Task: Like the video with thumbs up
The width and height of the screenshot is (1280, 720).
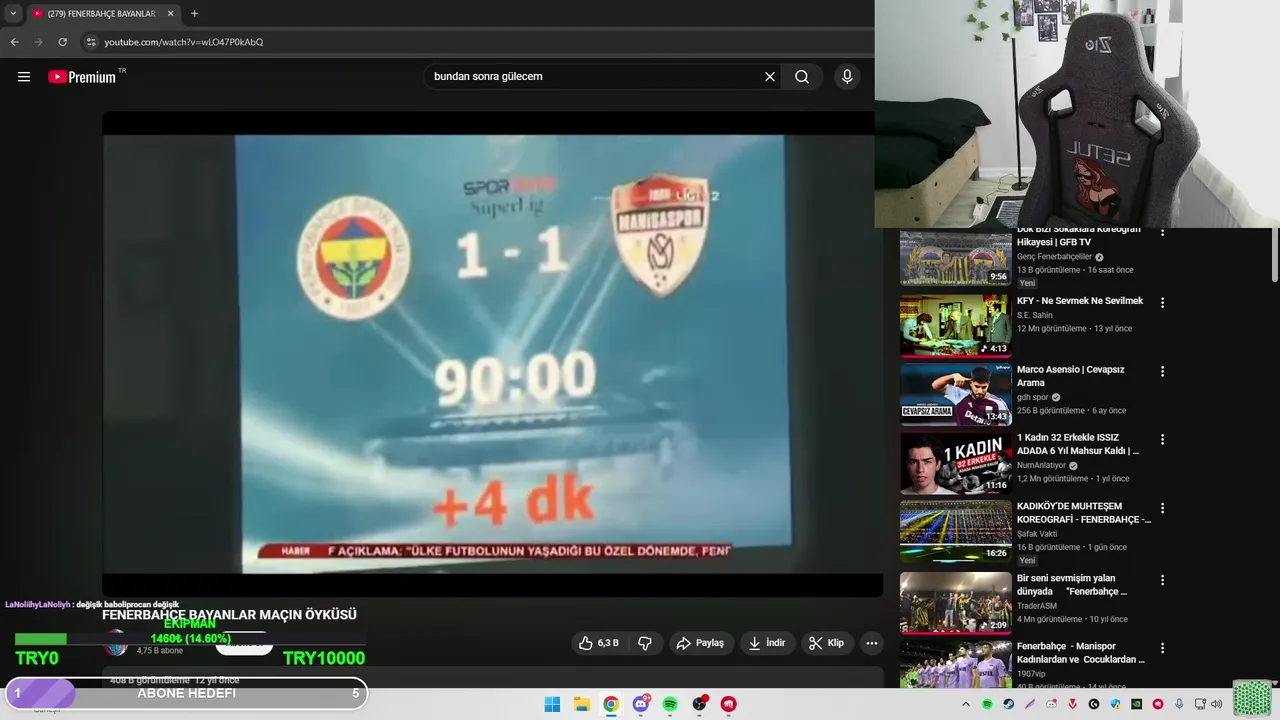Action: pyautogui.click(x=598, y=643)
